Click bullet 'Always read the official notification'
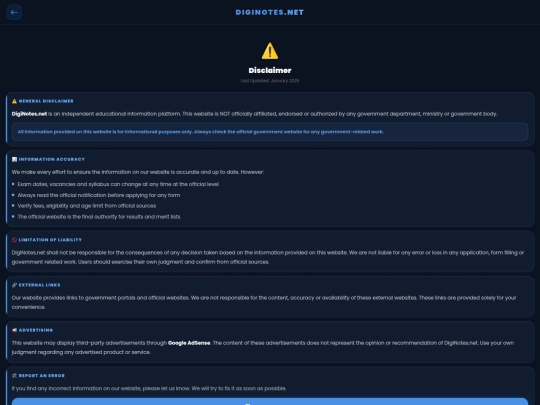The width and height of the screenshot is (540, 405). [99, 195]
